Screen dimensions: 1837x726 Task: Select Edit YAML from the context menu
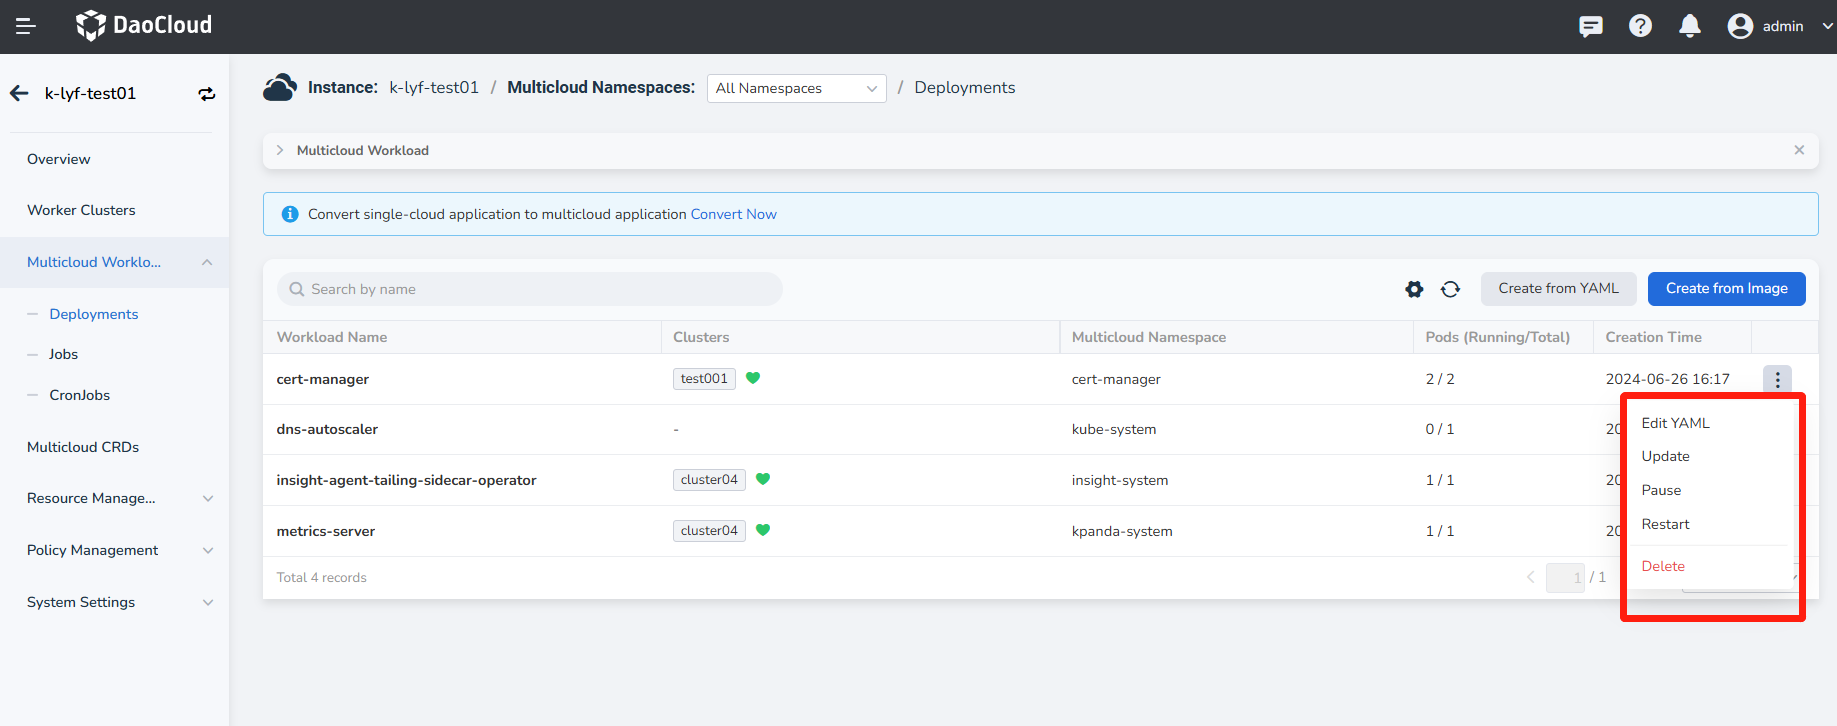click(1675, 423)
